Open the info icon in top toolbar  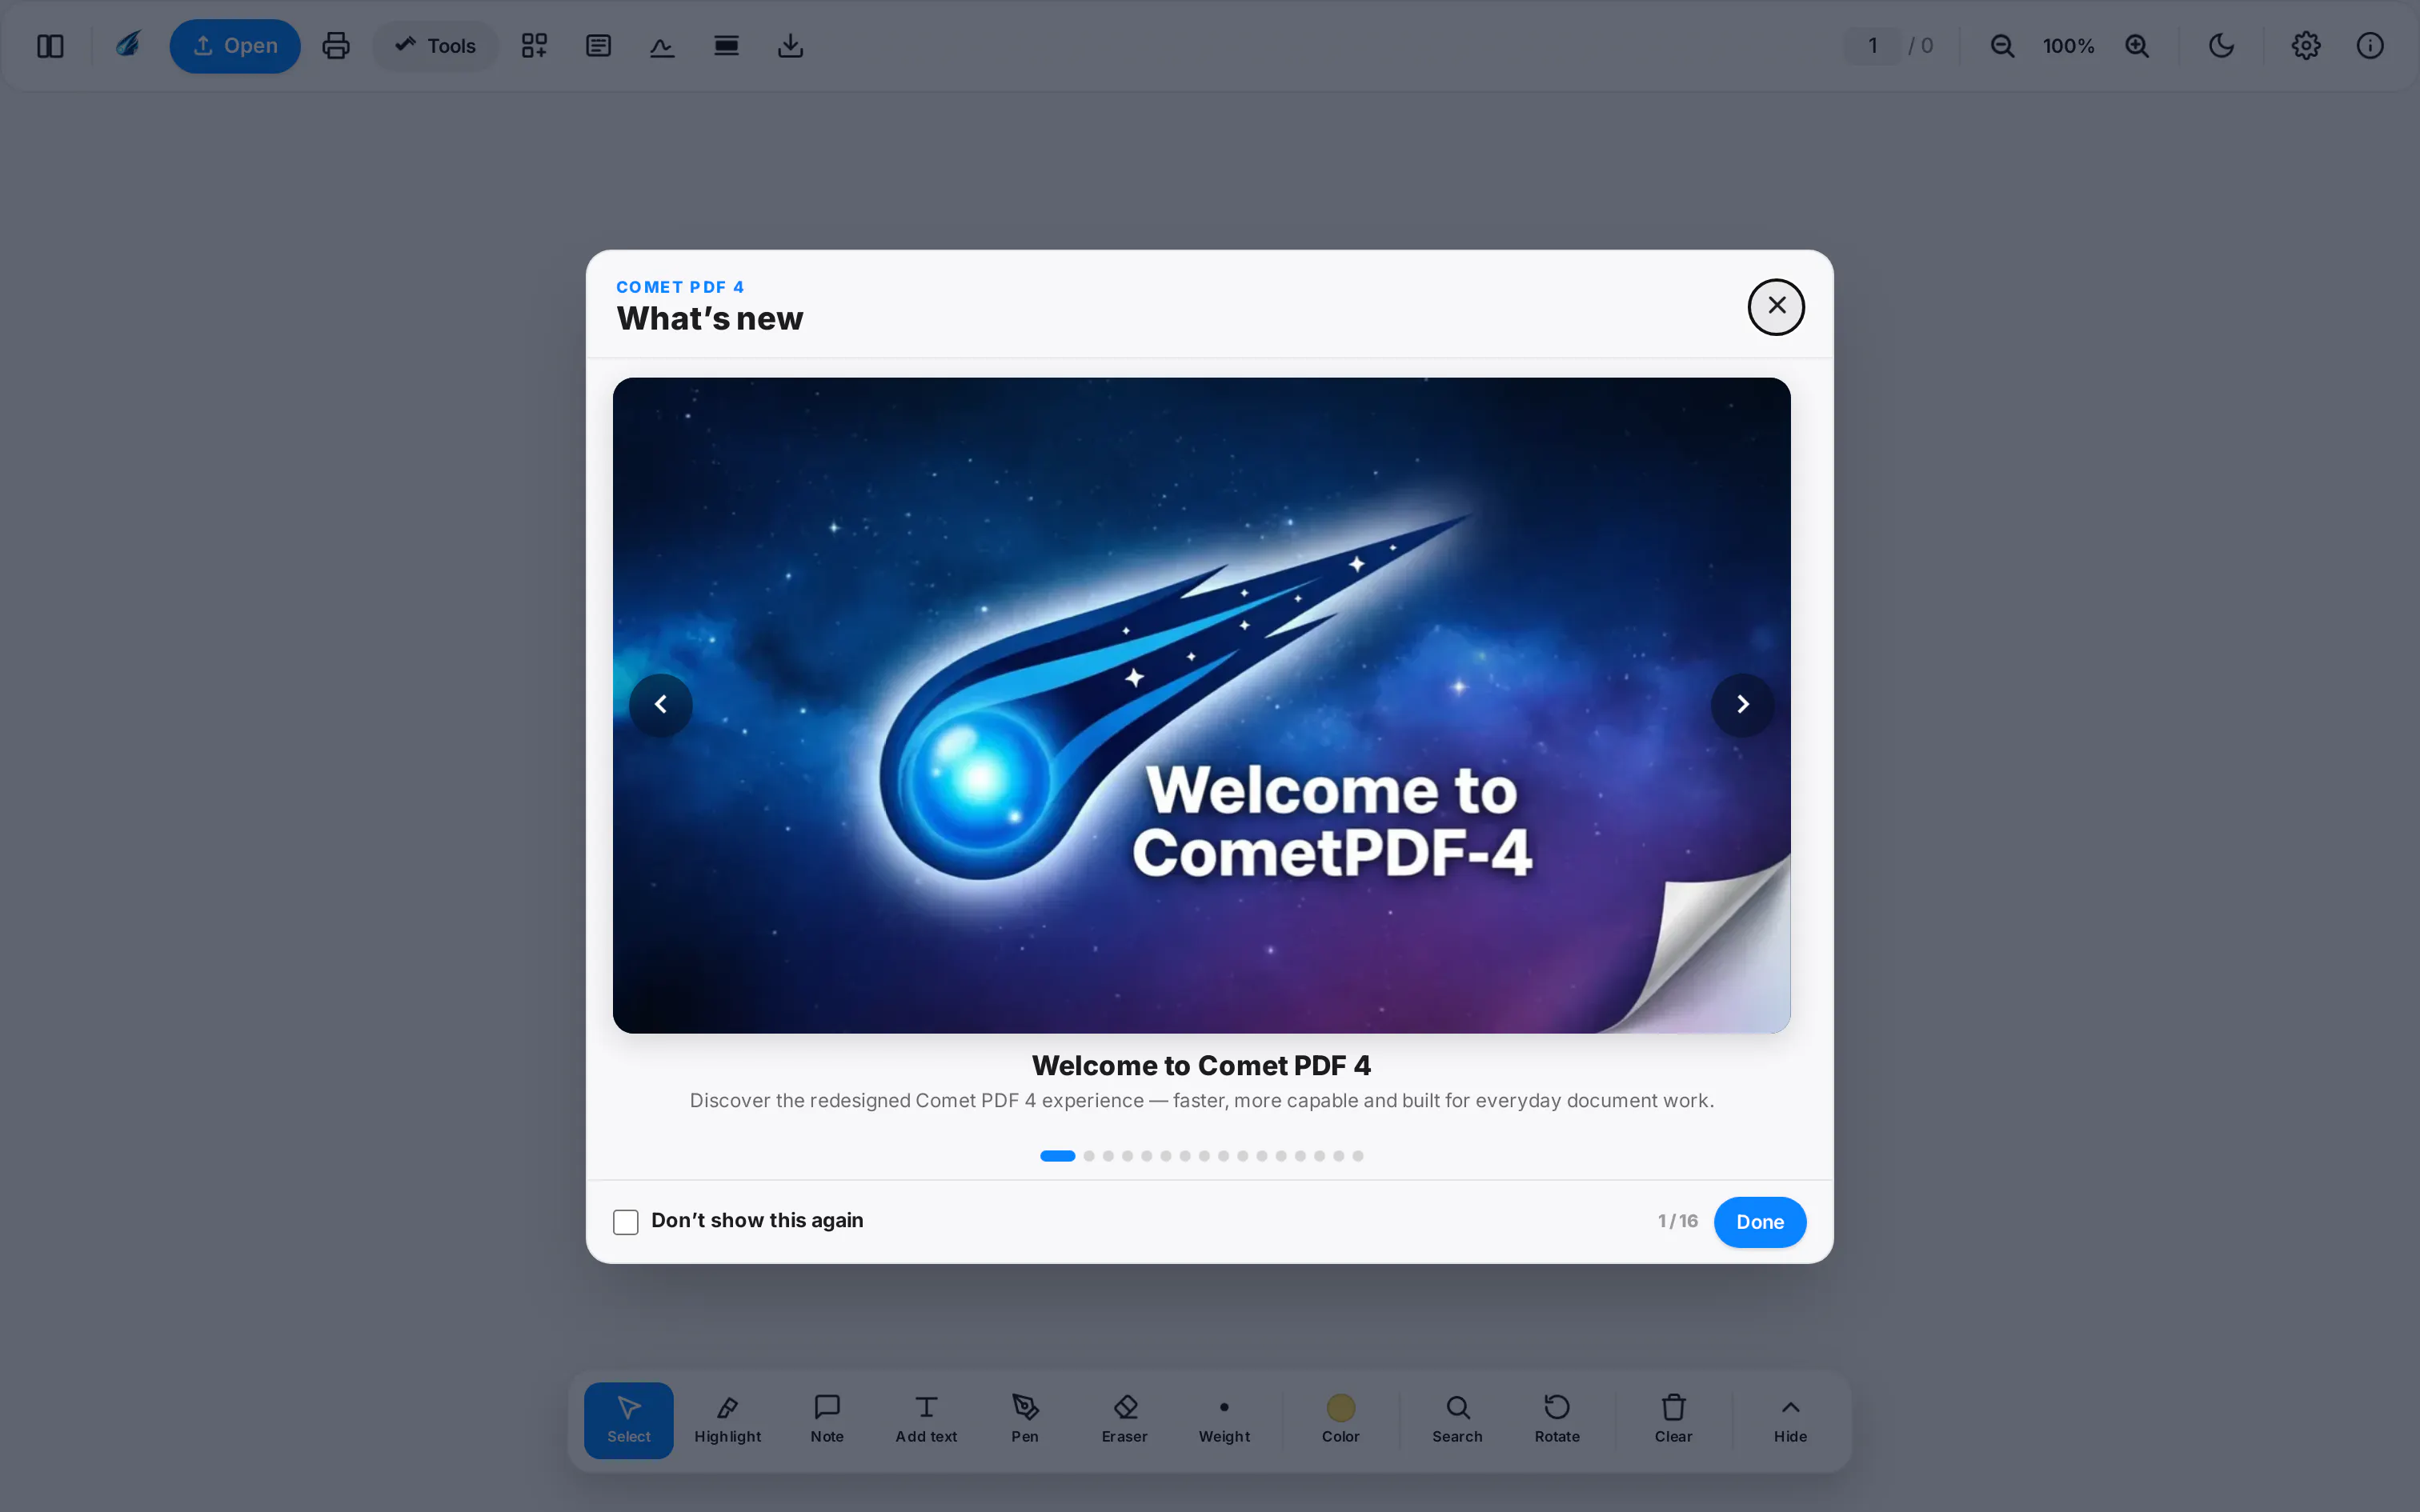click(2370, 46)
